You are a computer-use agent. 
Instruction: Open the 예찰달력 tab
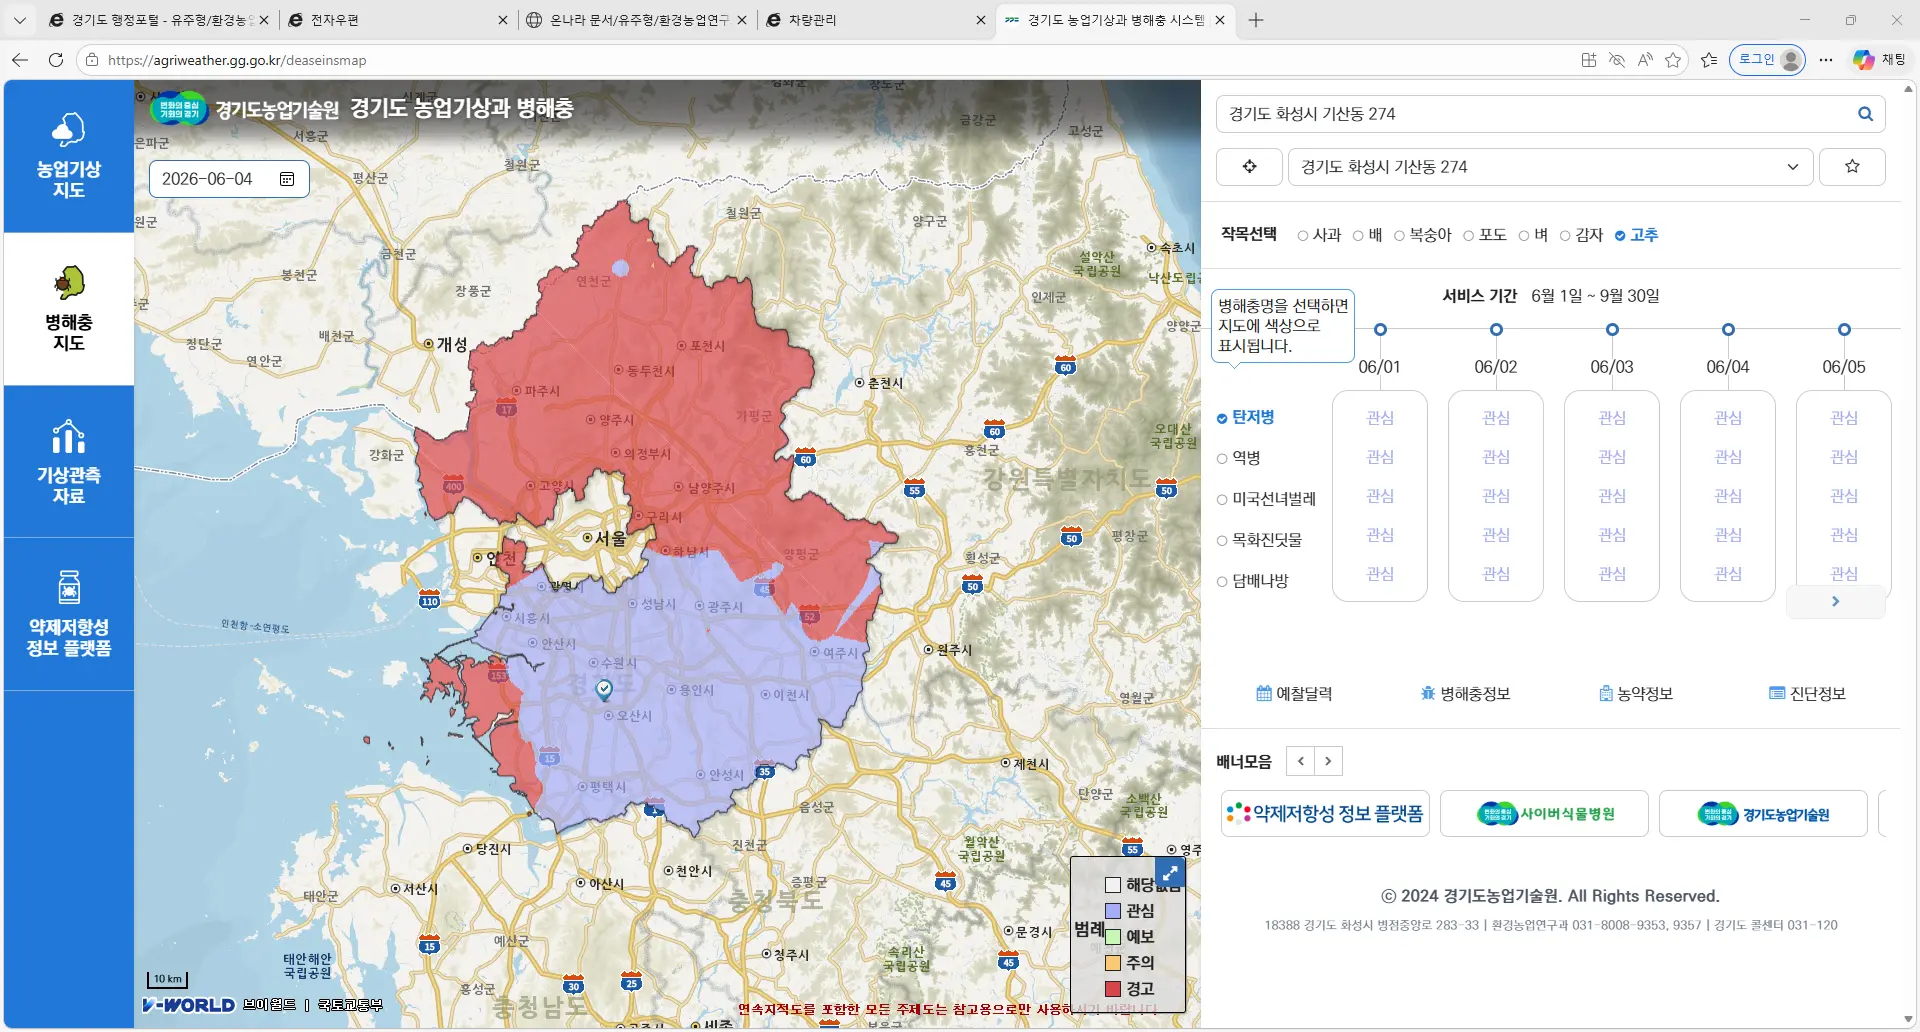(1294, 693)
